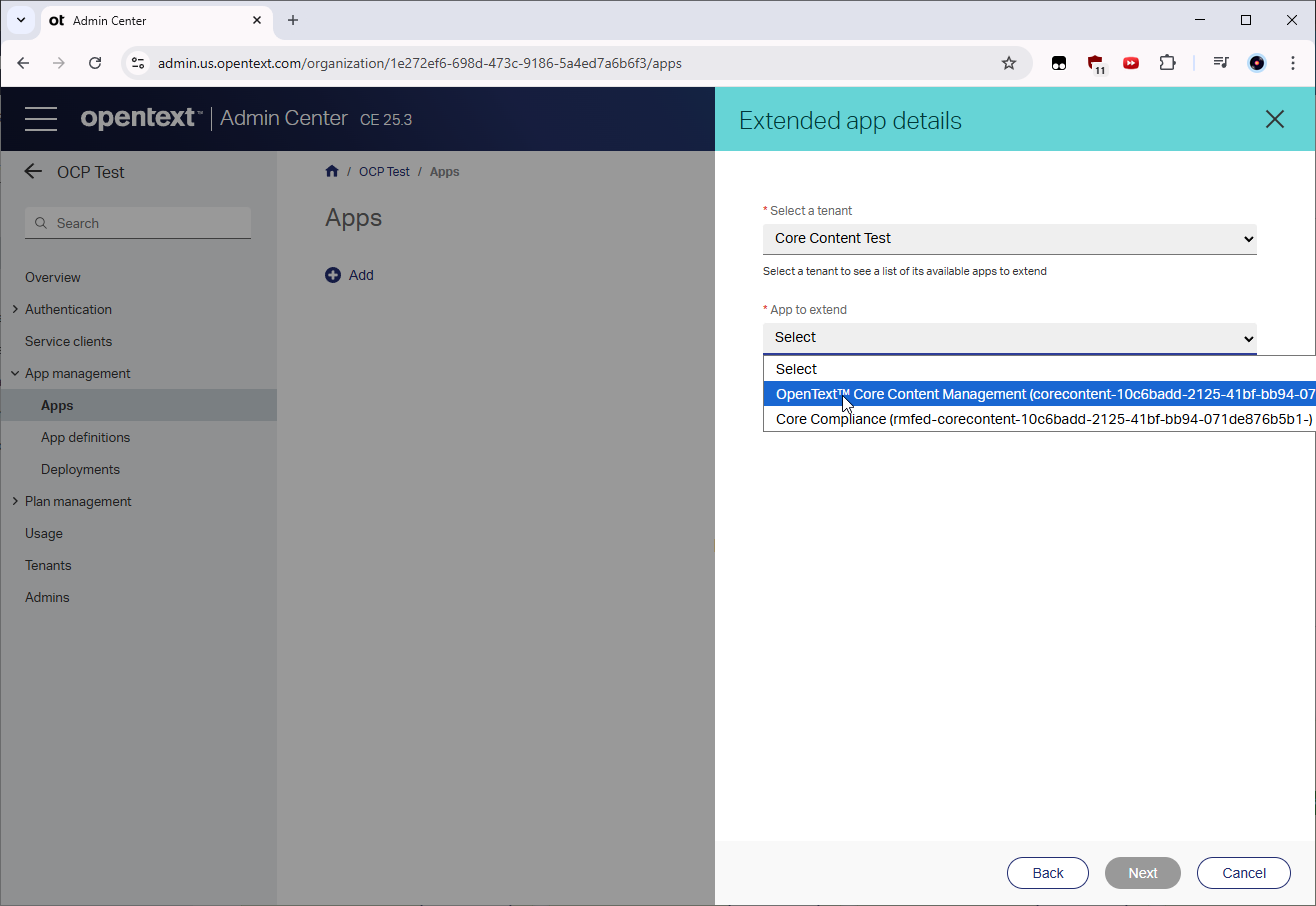Choose the Core Compliance option
Image resolution: width=1316 pixels, height=906 pixels.
1039,419
